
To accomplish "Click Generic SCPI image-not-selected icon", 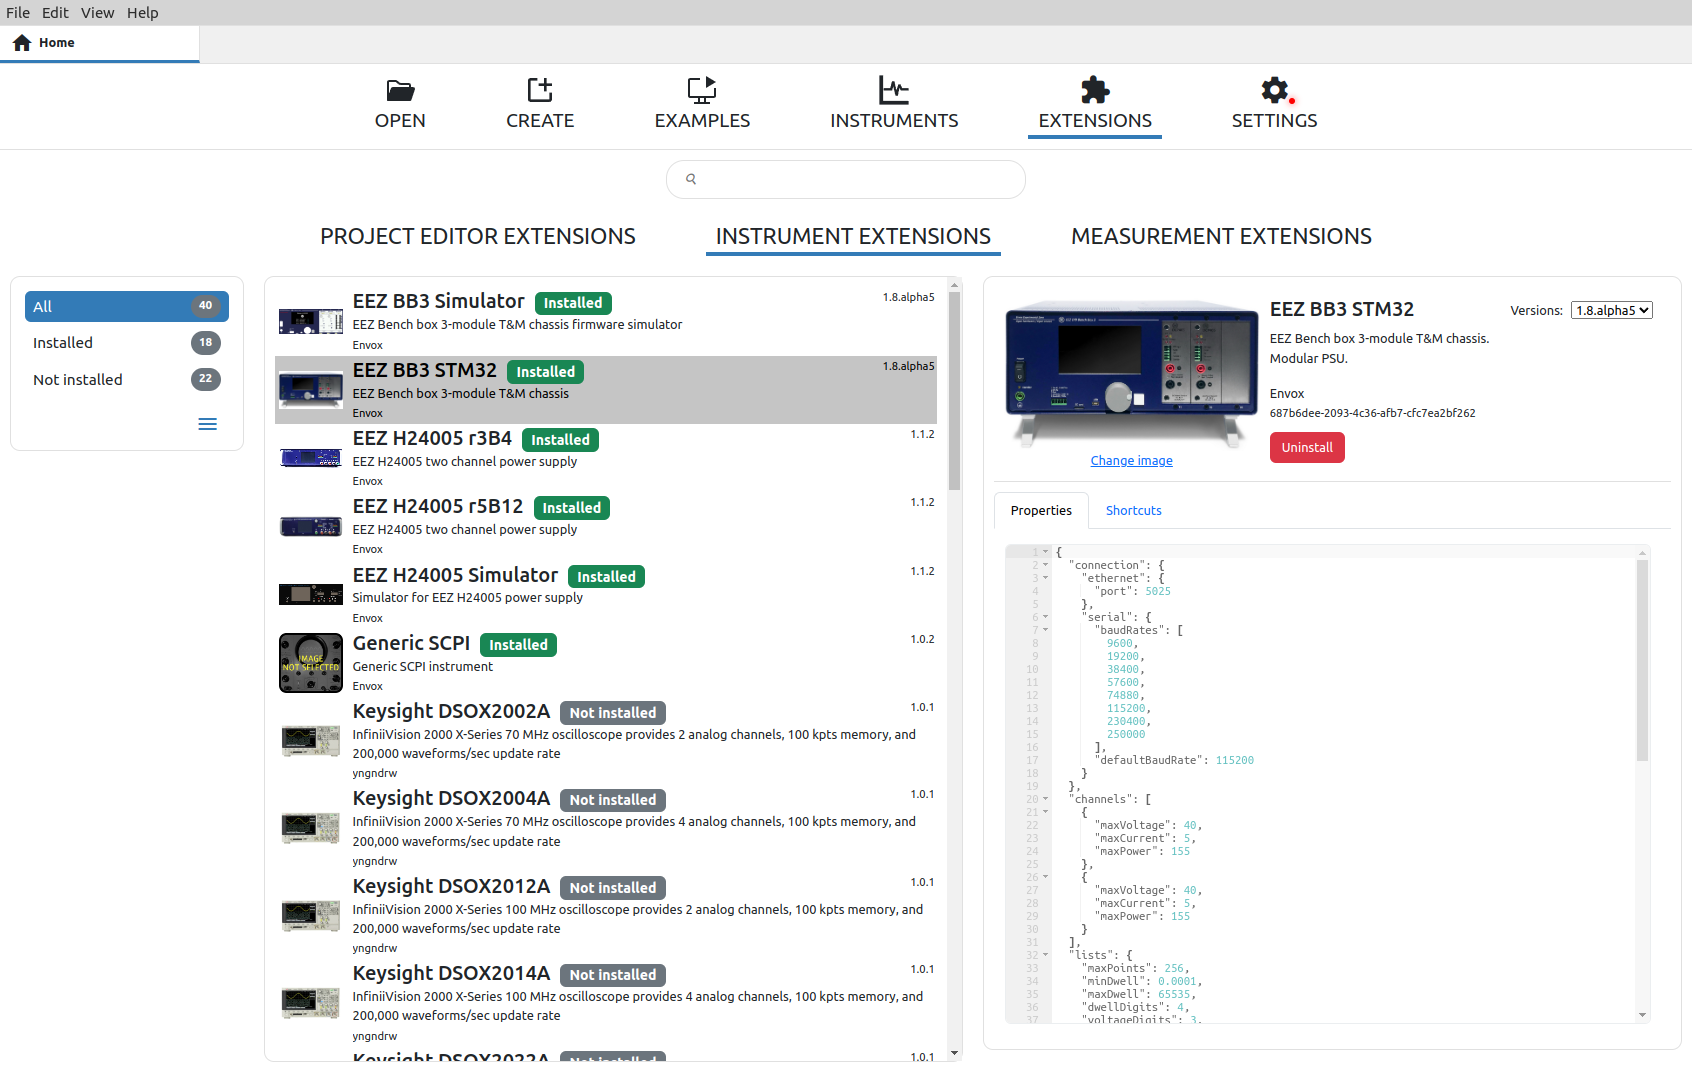I will tap(311, 662).
